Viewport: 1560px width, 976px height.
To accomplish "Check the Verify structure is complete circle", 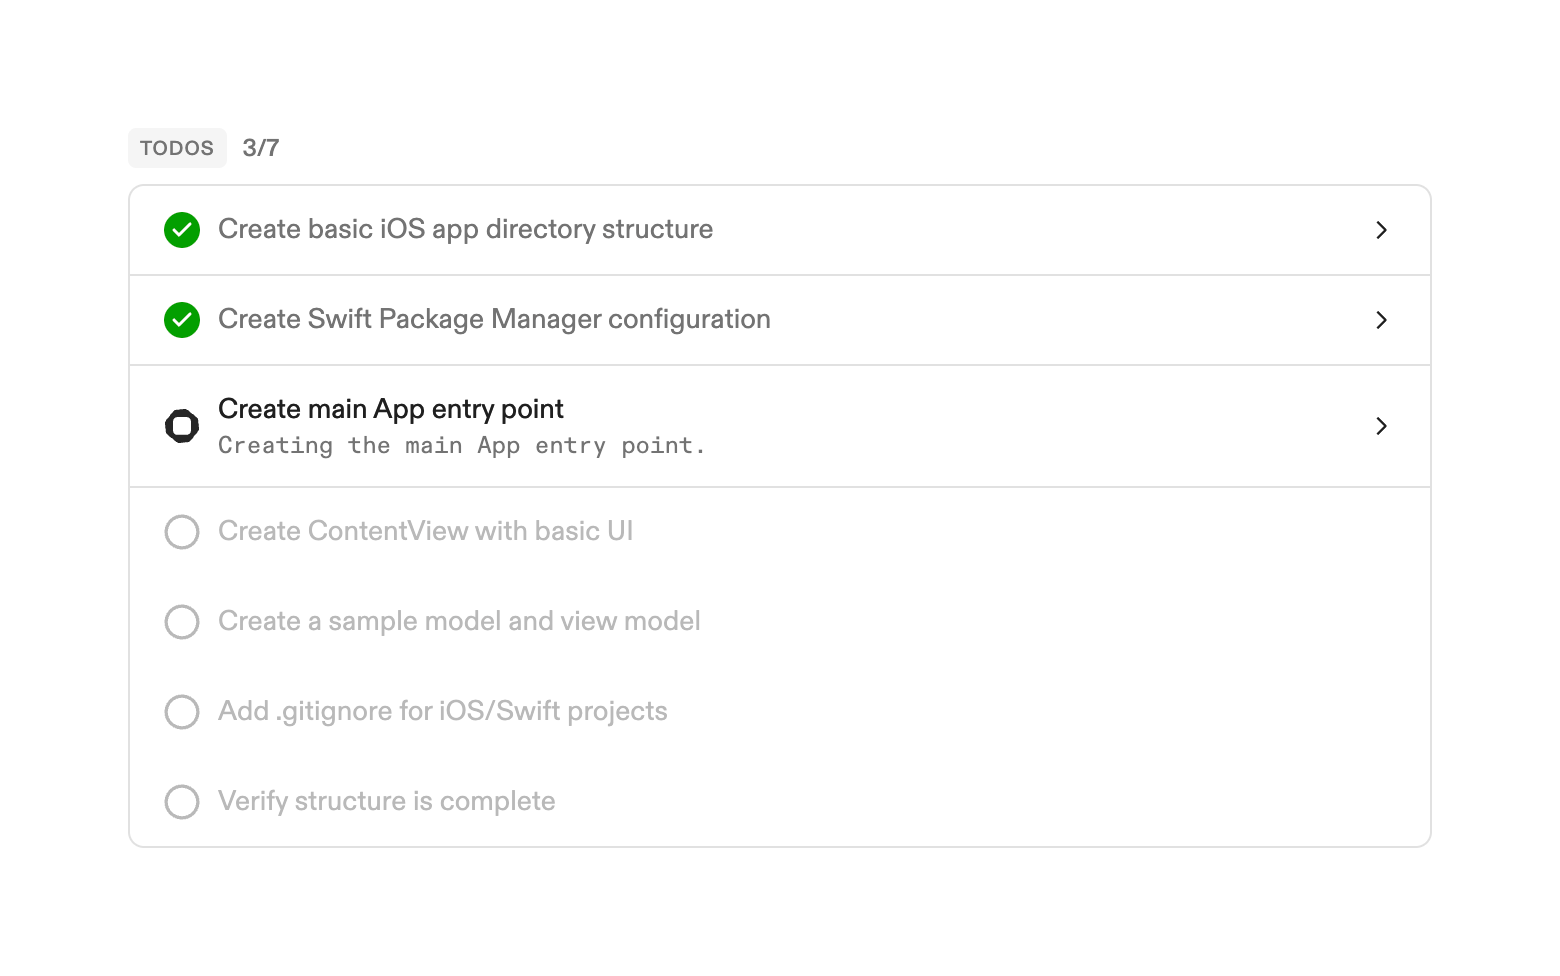I will [182, 802].
